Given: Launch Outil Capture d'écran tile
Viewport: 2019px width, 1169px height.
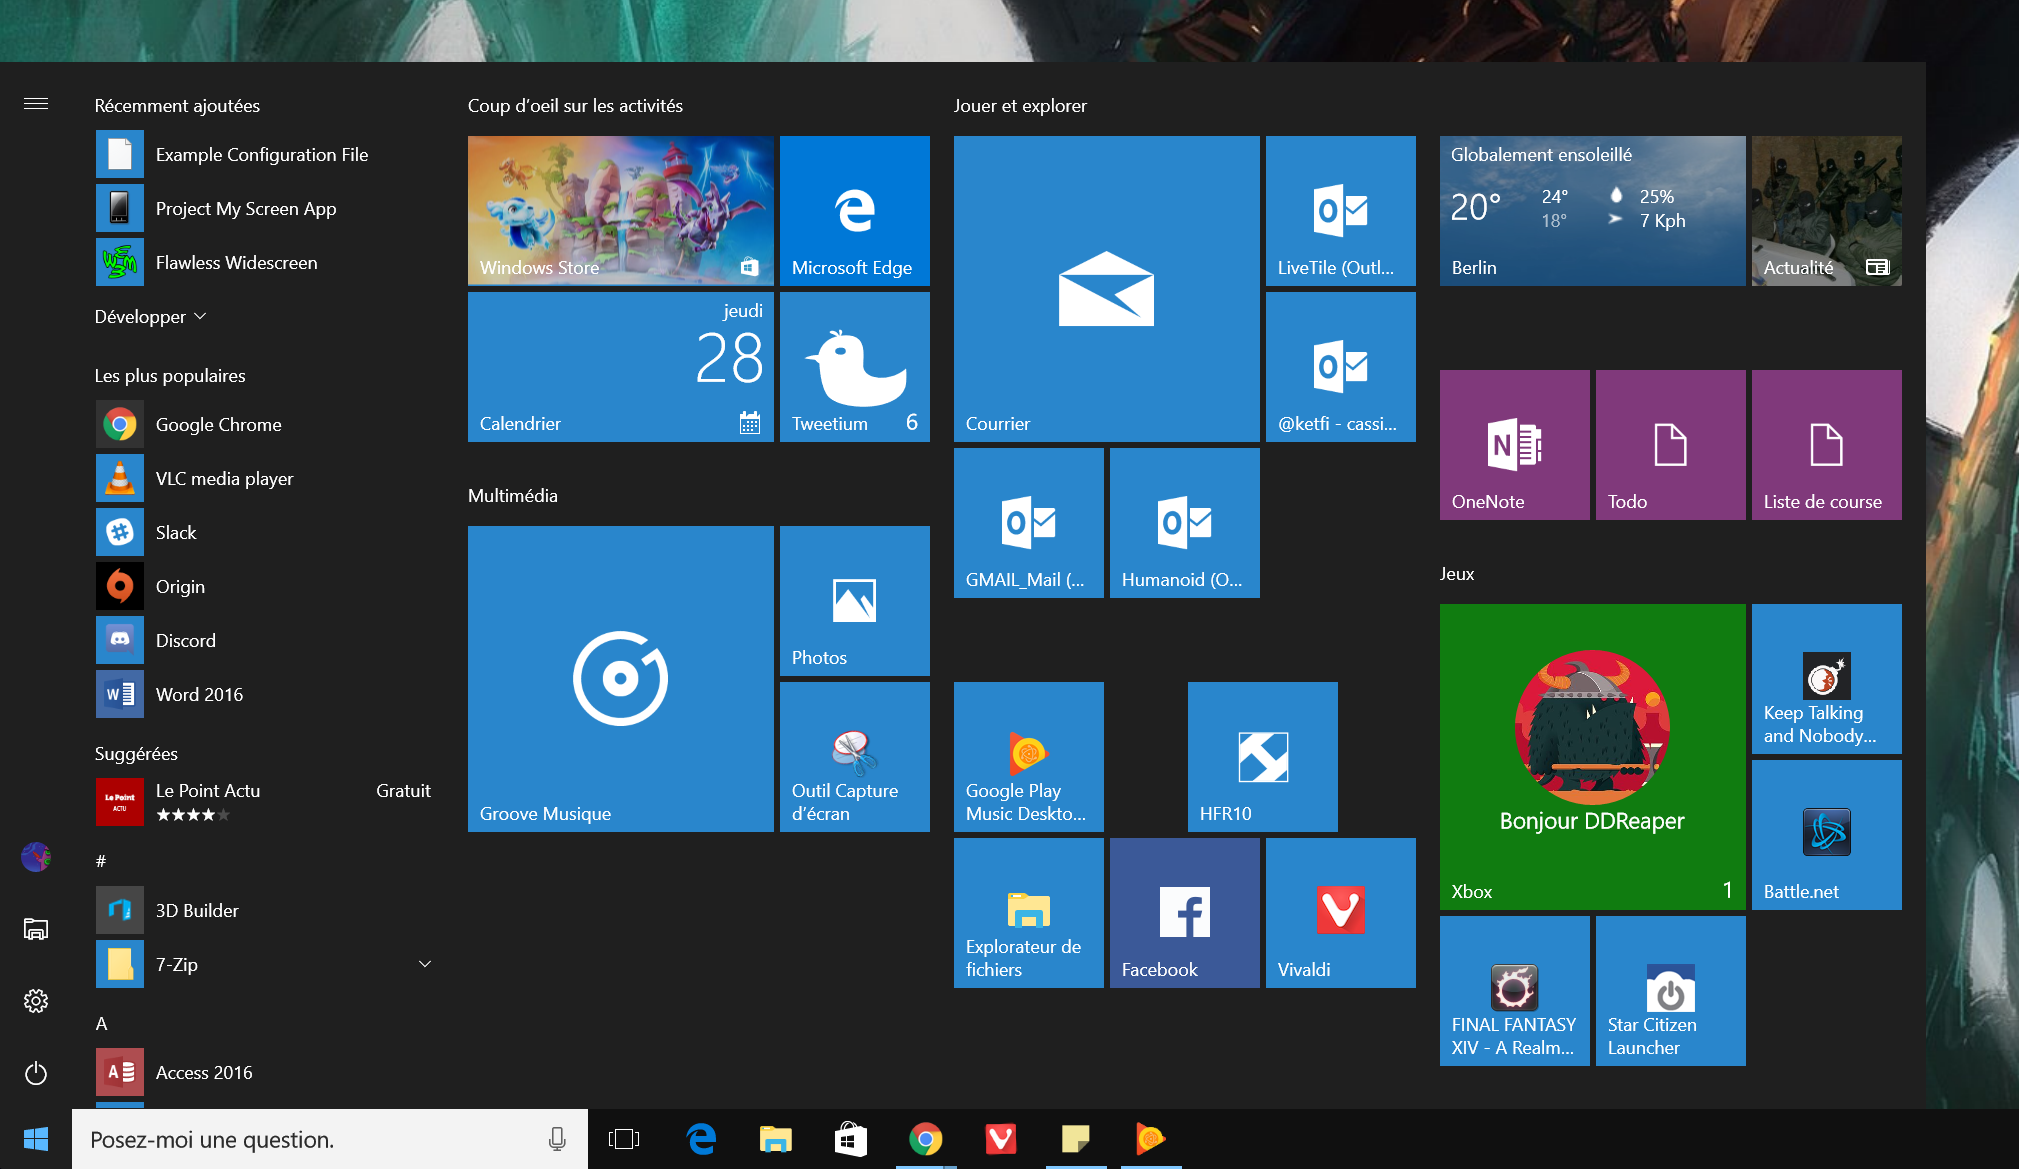Looking at the screenshot, I should point(855,757).
